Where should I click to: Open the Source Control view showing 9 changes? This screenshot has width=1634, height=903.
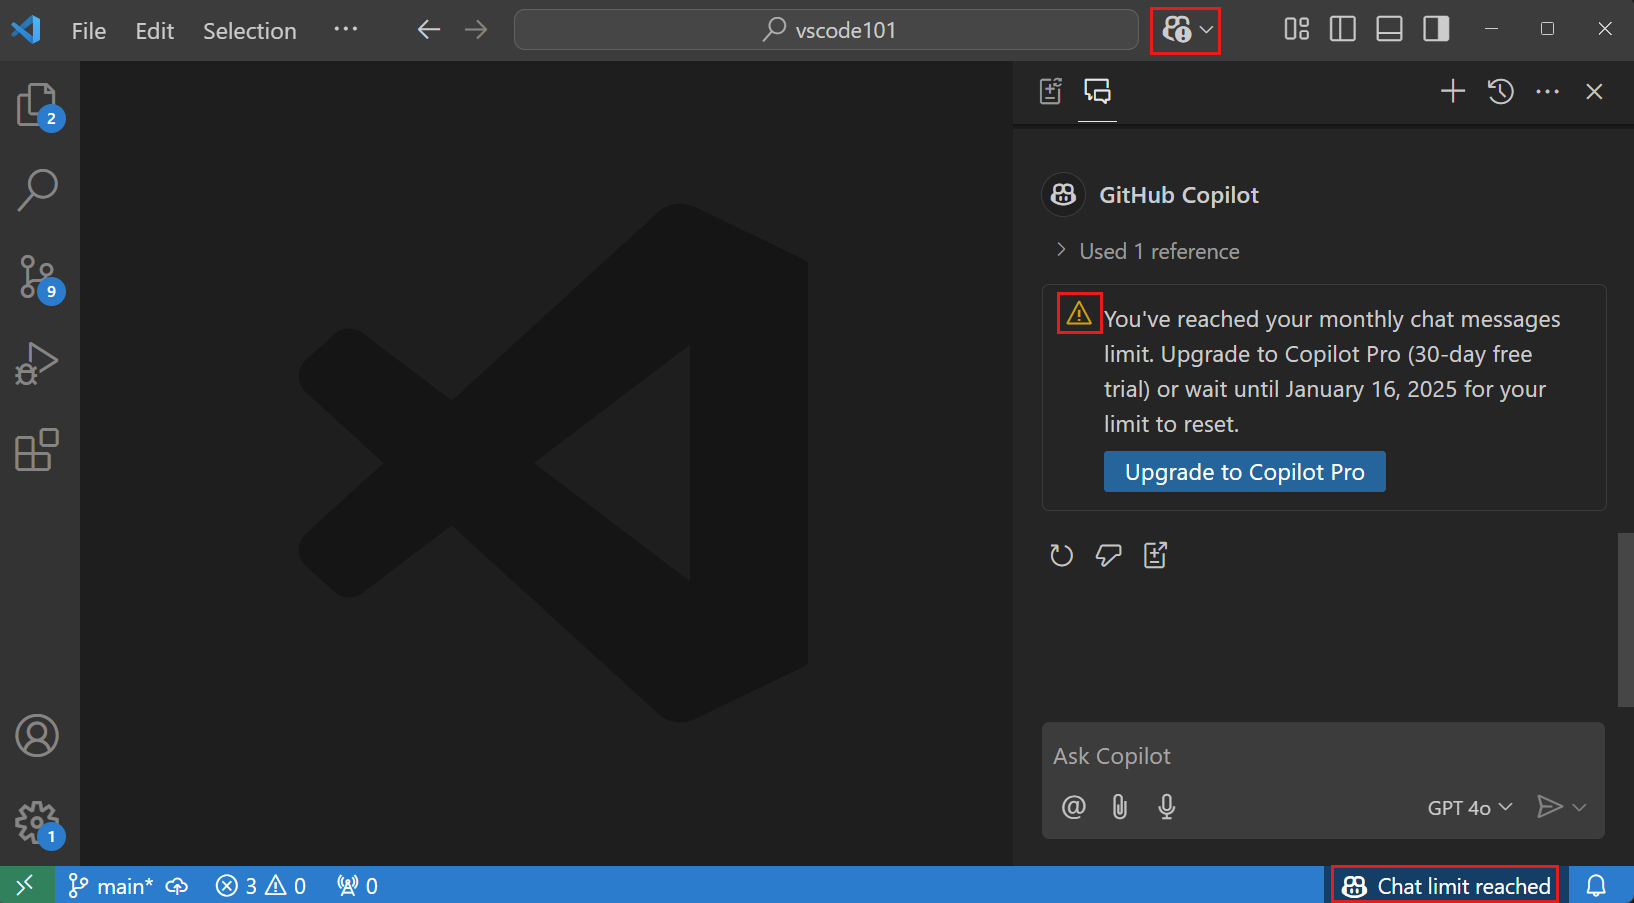tap(38, 277)
